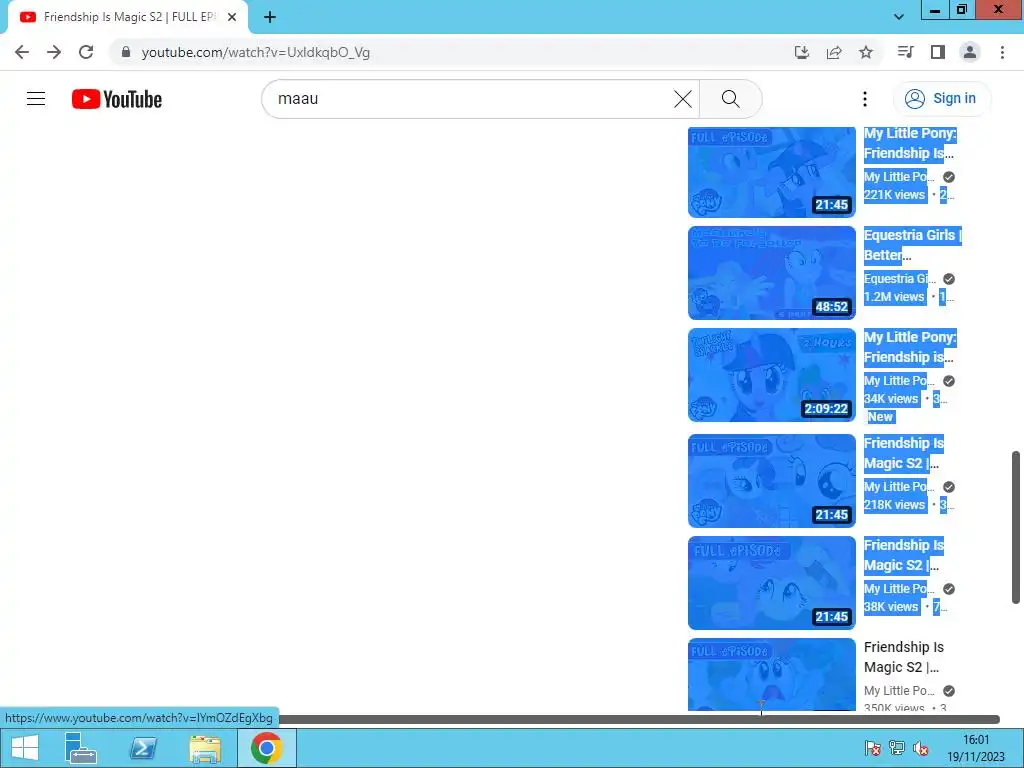Open the 218K views video thumbnail
The width and height of the screenshot is (1024, 768).
click(771, 481)
